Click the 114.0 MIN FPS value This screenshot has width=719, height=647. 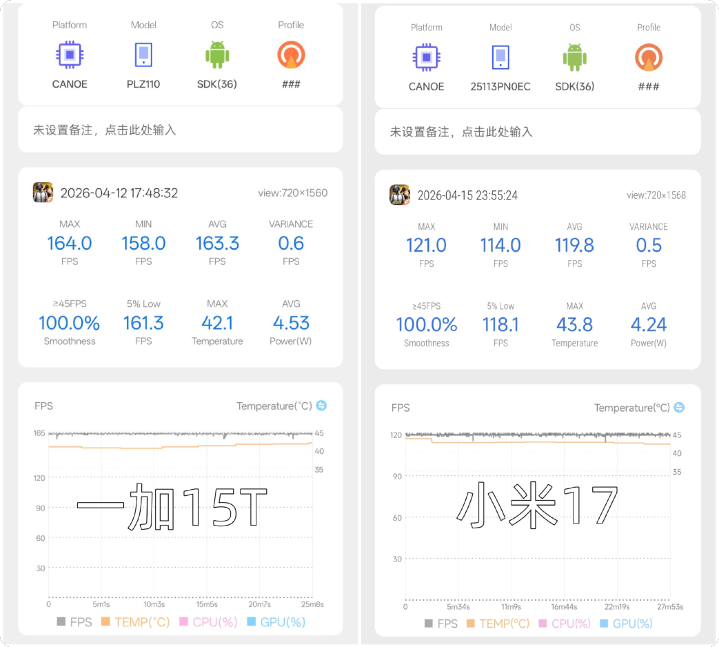coord(500,246)
